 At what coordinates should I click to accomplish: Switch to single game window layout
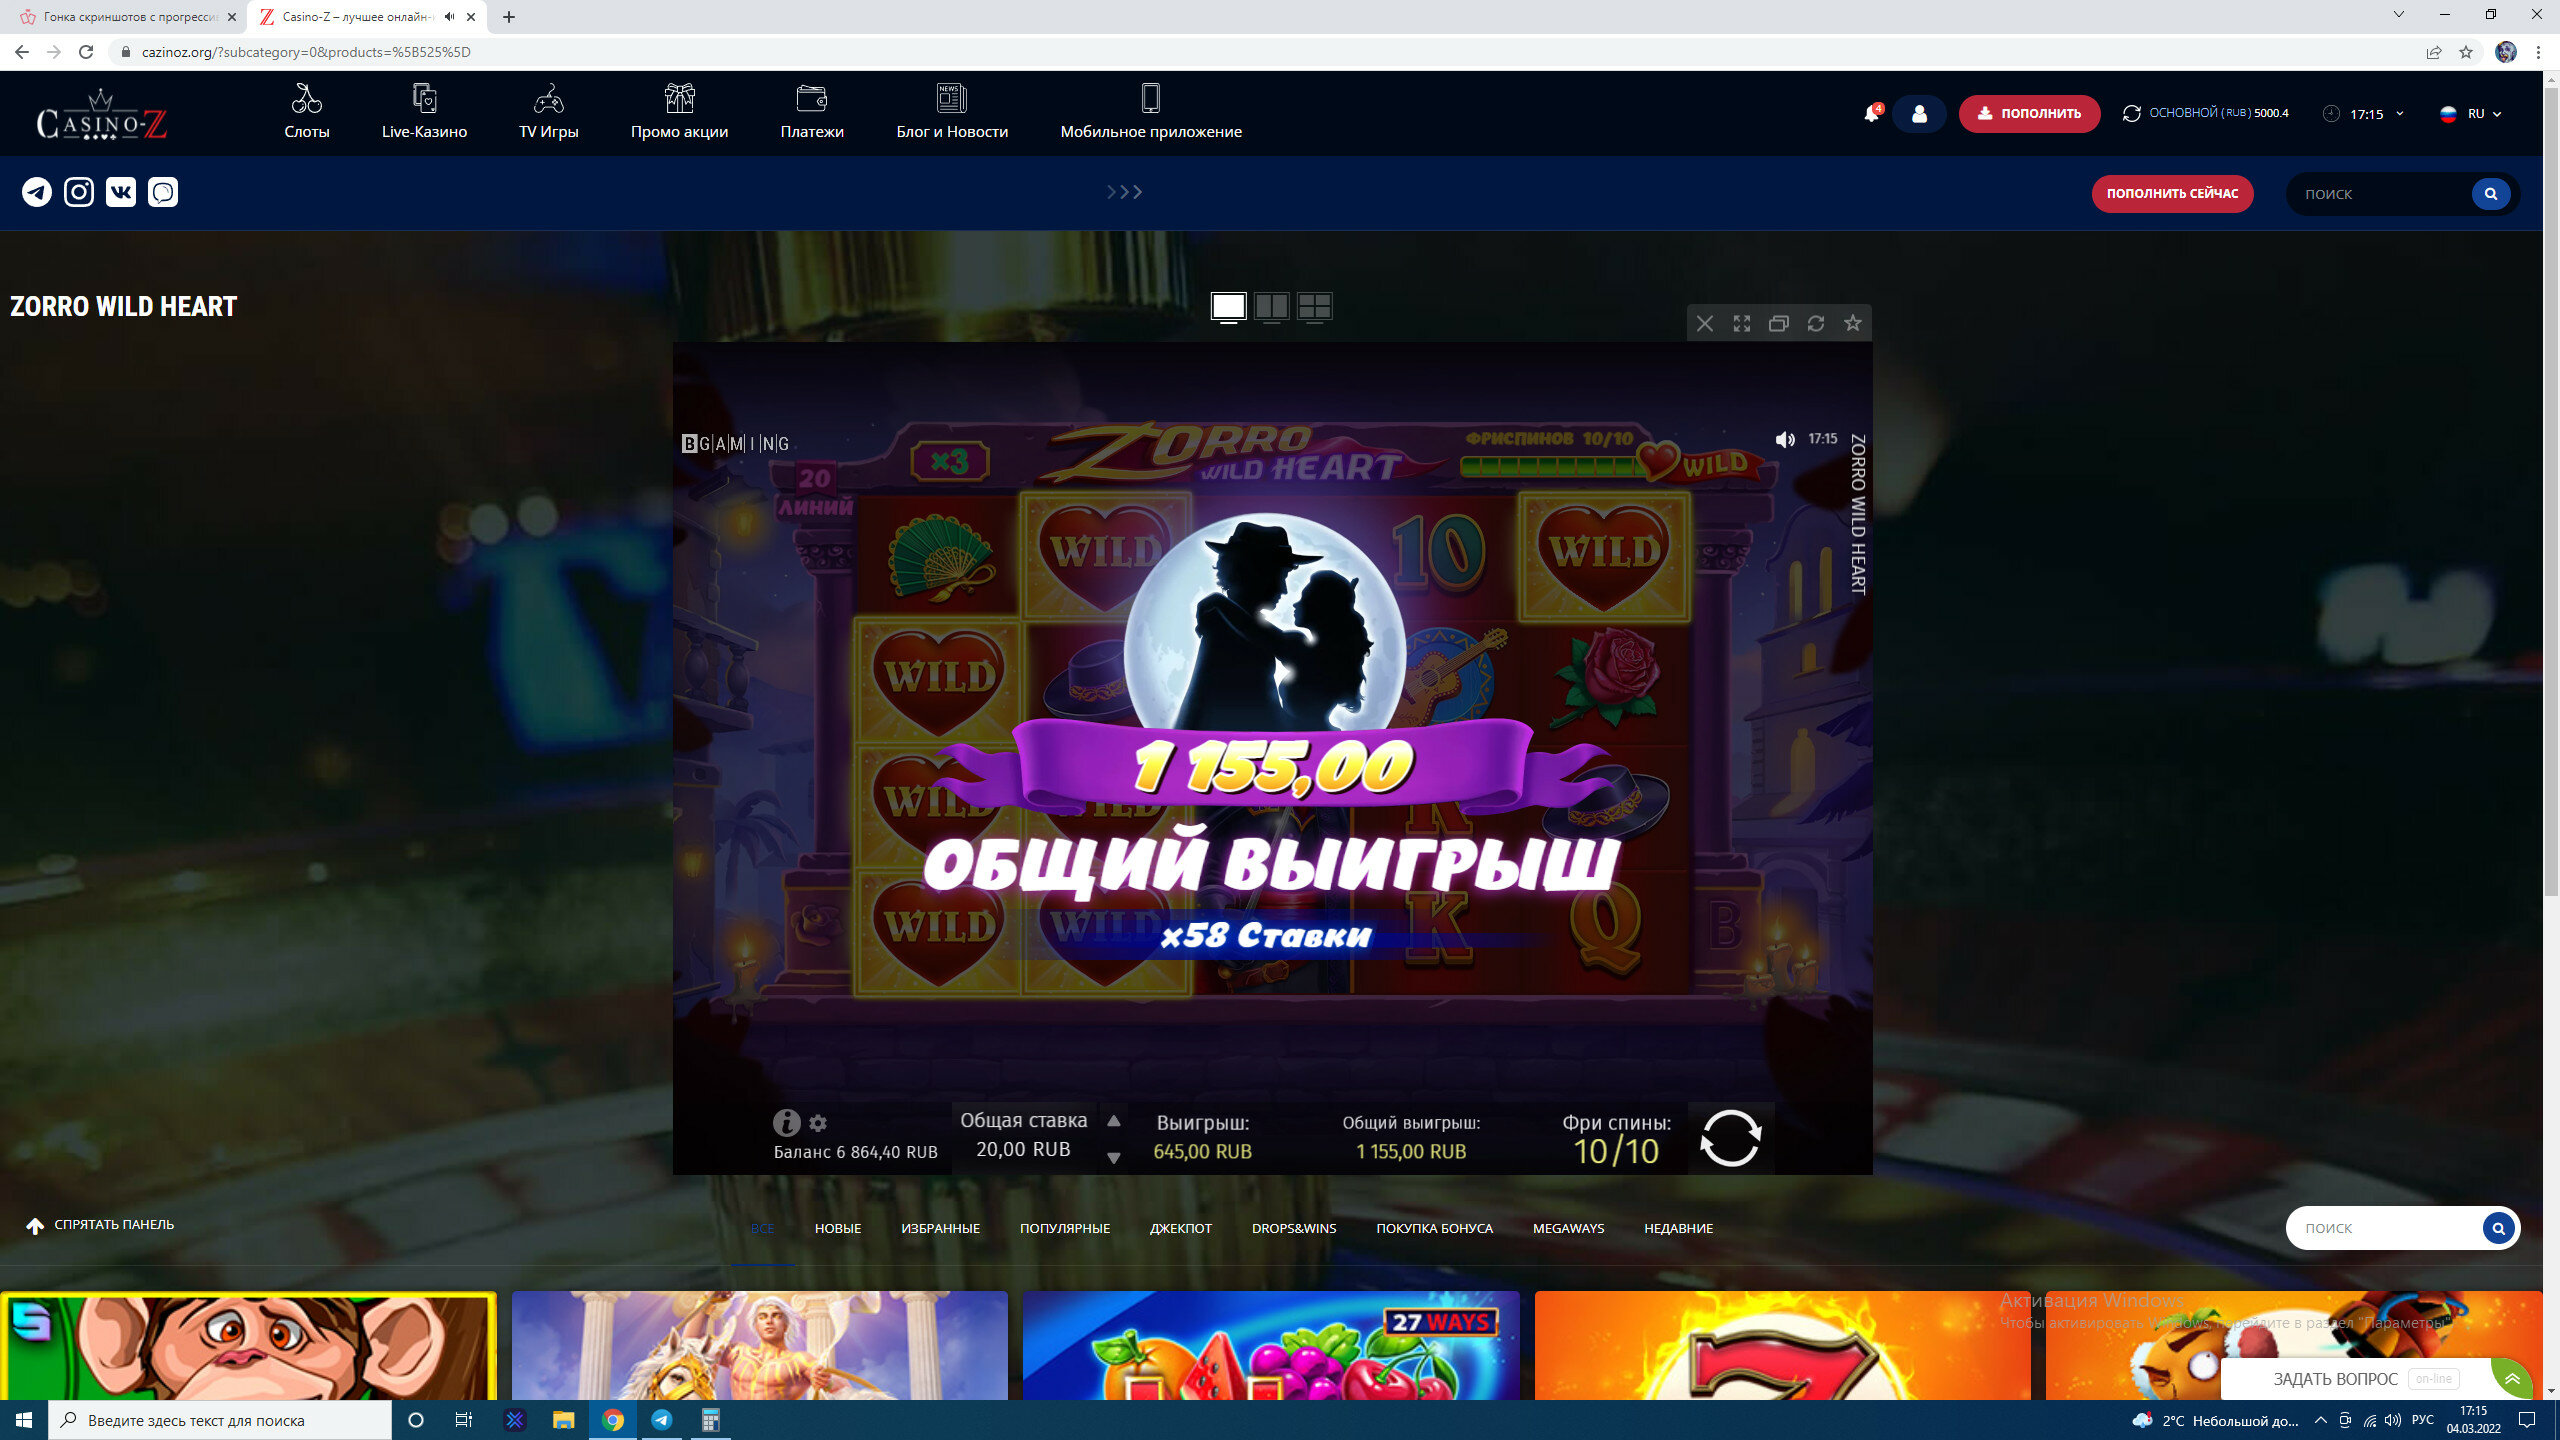(1228, 306)
